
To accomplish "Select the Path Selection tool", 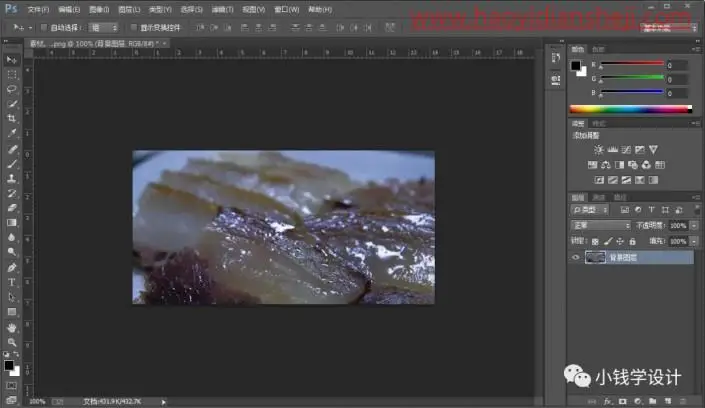I will pyautogui.click(x=12, y=297).
